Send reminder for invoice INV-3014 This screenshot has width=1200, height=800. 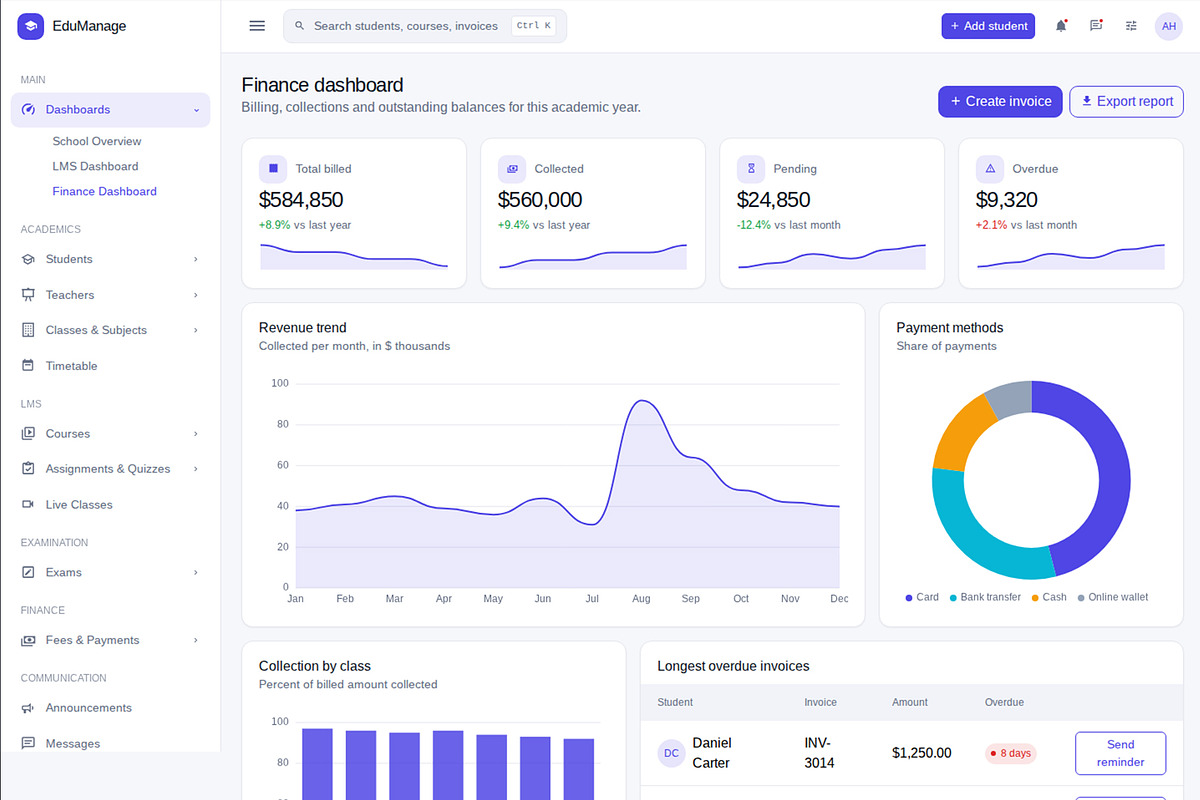point(1120,753)
